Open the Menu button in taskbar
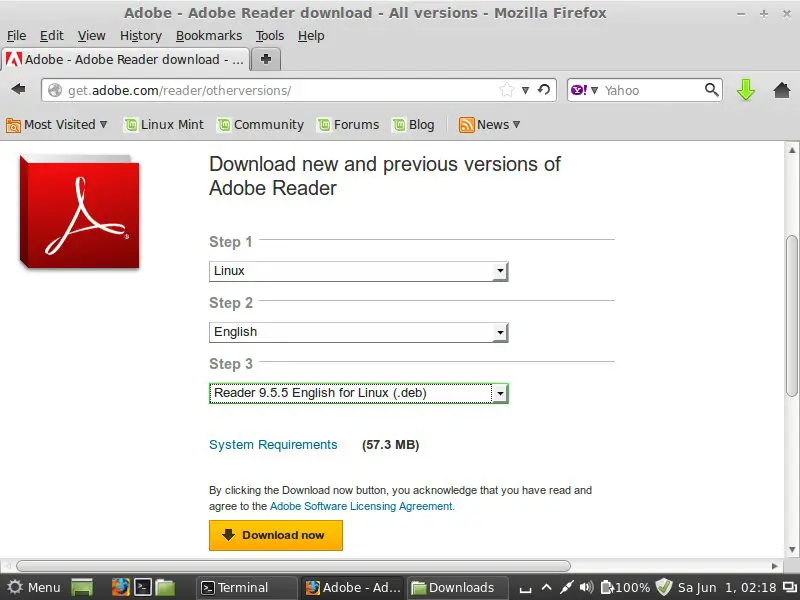This screenshot has width=800, height=600. coord(34,588)
